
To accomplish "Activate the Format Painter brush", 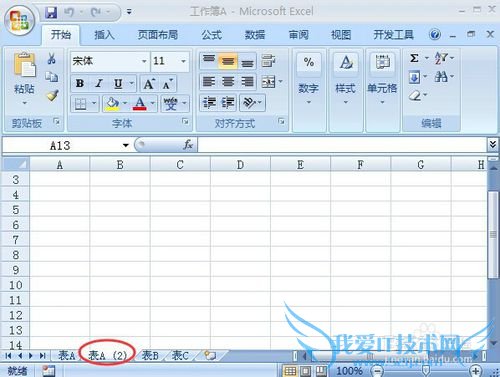I will click(x=52, y=96).
